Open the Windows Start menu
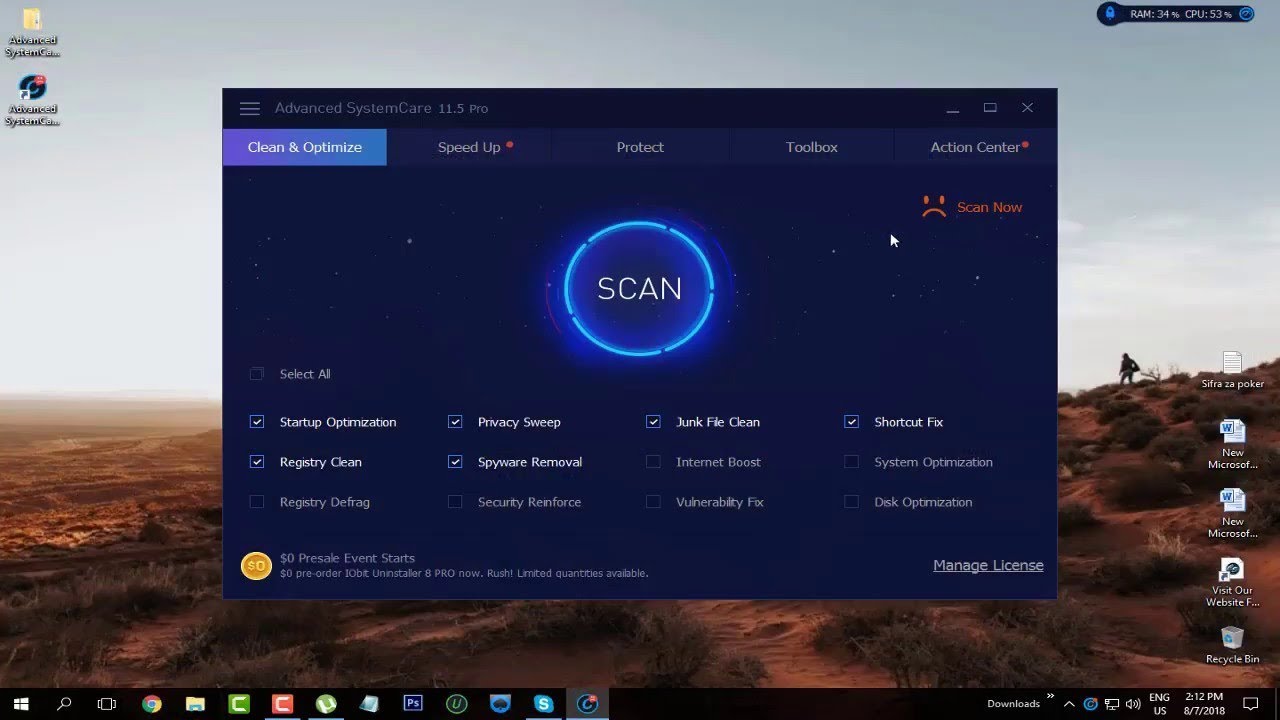The width and height of the screenshot is (1280, 720). coord(21,704)
